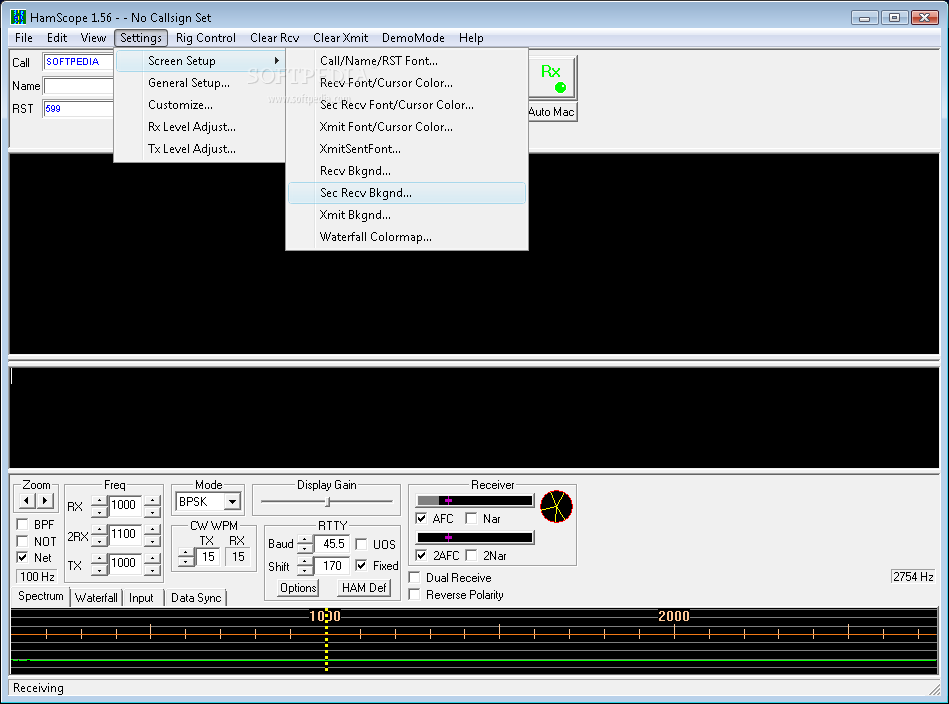949x704 pixels.
Task: Click the Call input field
Action: [78, 62]
